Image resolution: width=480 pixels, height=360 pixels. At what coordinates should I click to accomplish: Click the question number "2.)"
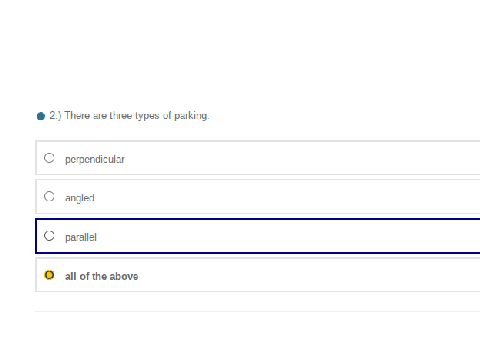55,116
